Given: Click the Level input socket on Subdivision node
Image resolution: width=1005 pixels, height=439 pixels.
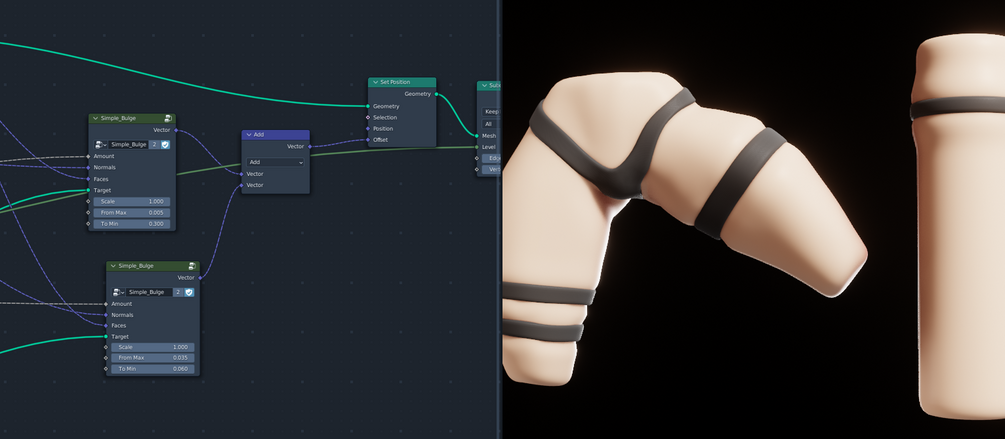Looking at the screenshot, I should 477,147.
